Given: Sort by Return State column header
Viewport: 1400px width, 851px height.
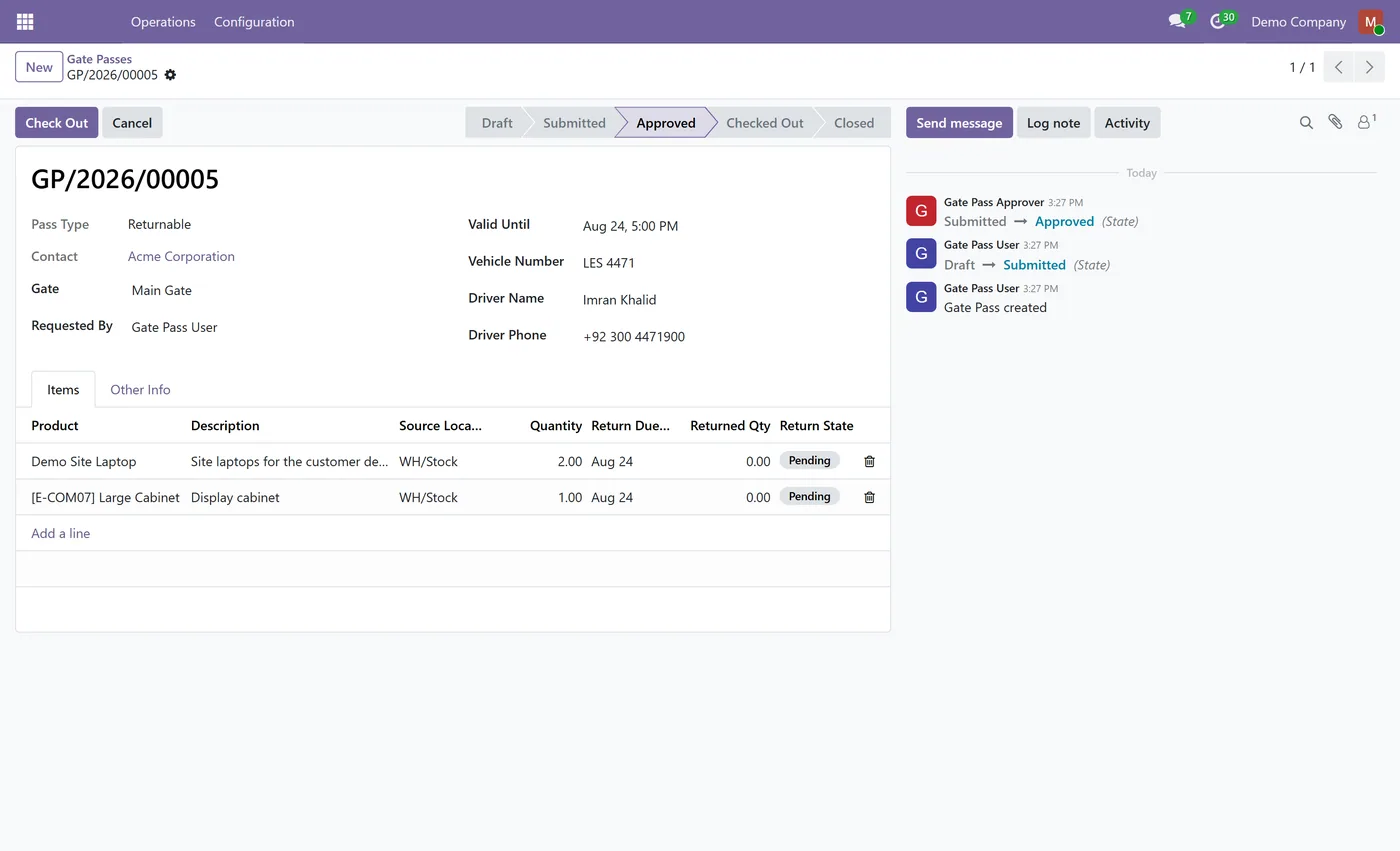Looking at the screenshot, I should 816,425.
